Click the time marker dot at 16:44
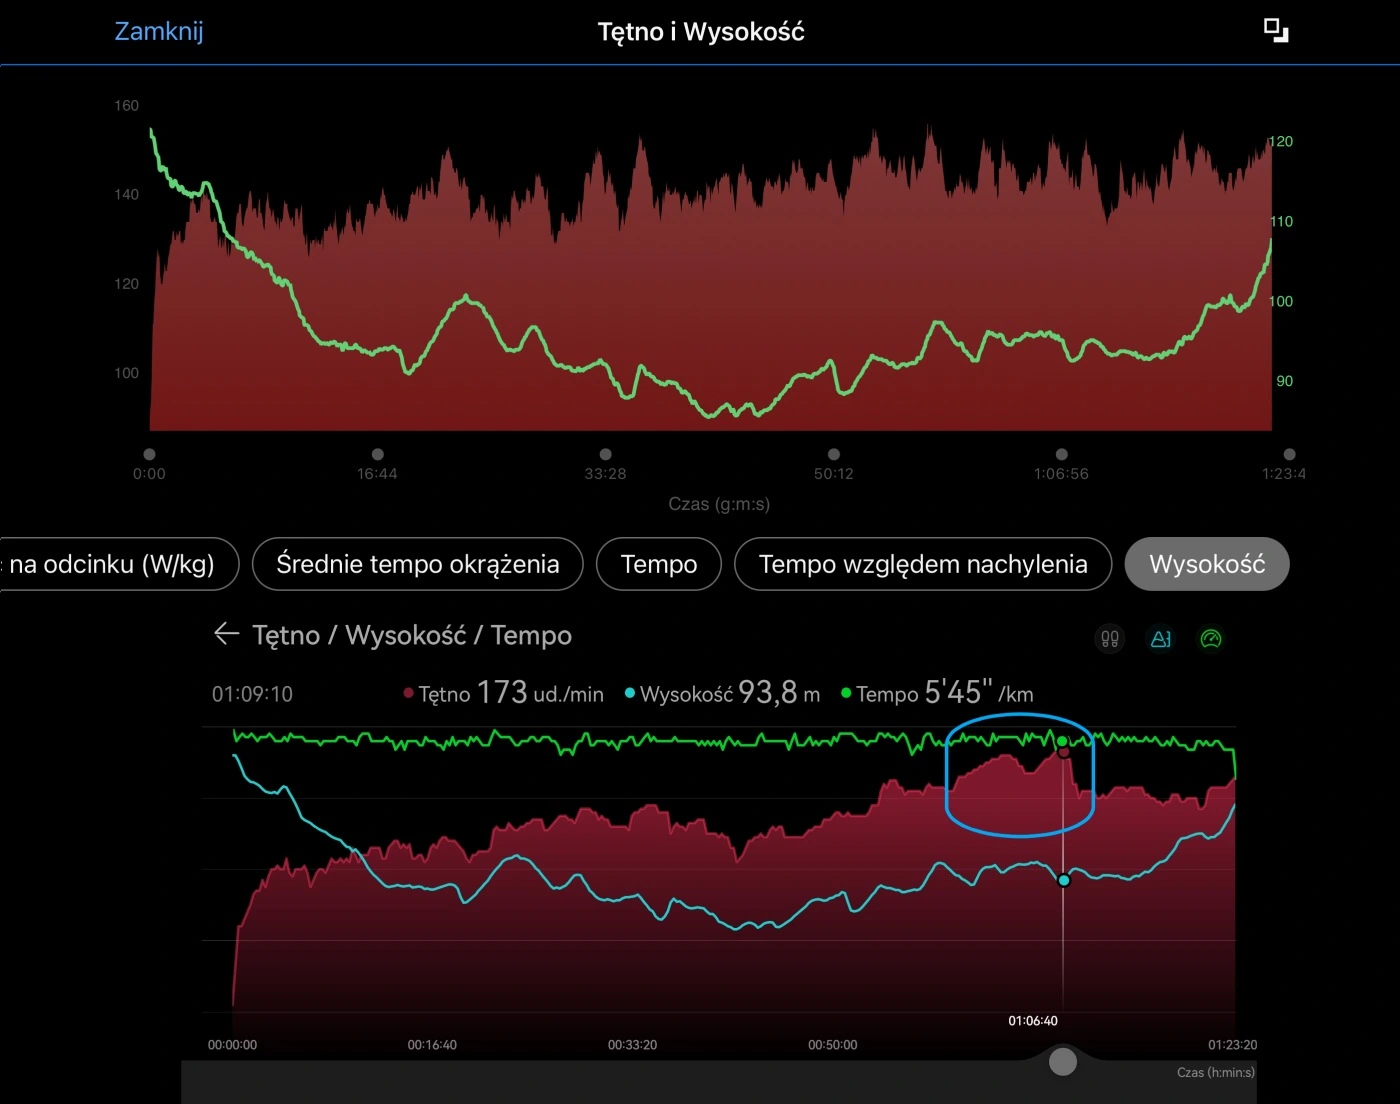1400x1104 pixels. [x=377, y=454]
